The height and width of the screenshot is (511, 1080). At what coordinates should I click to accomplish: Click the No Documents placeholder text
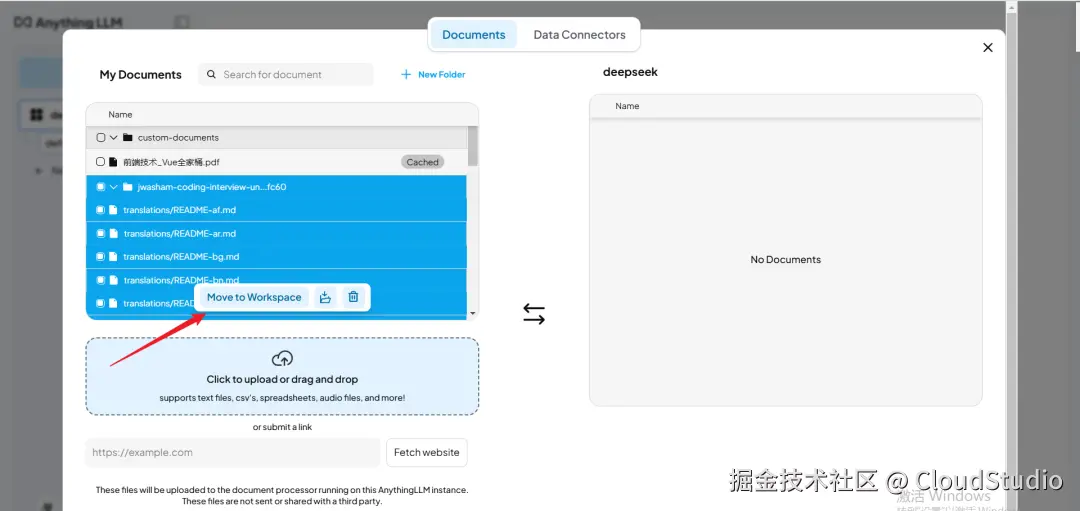click(786, 260)
